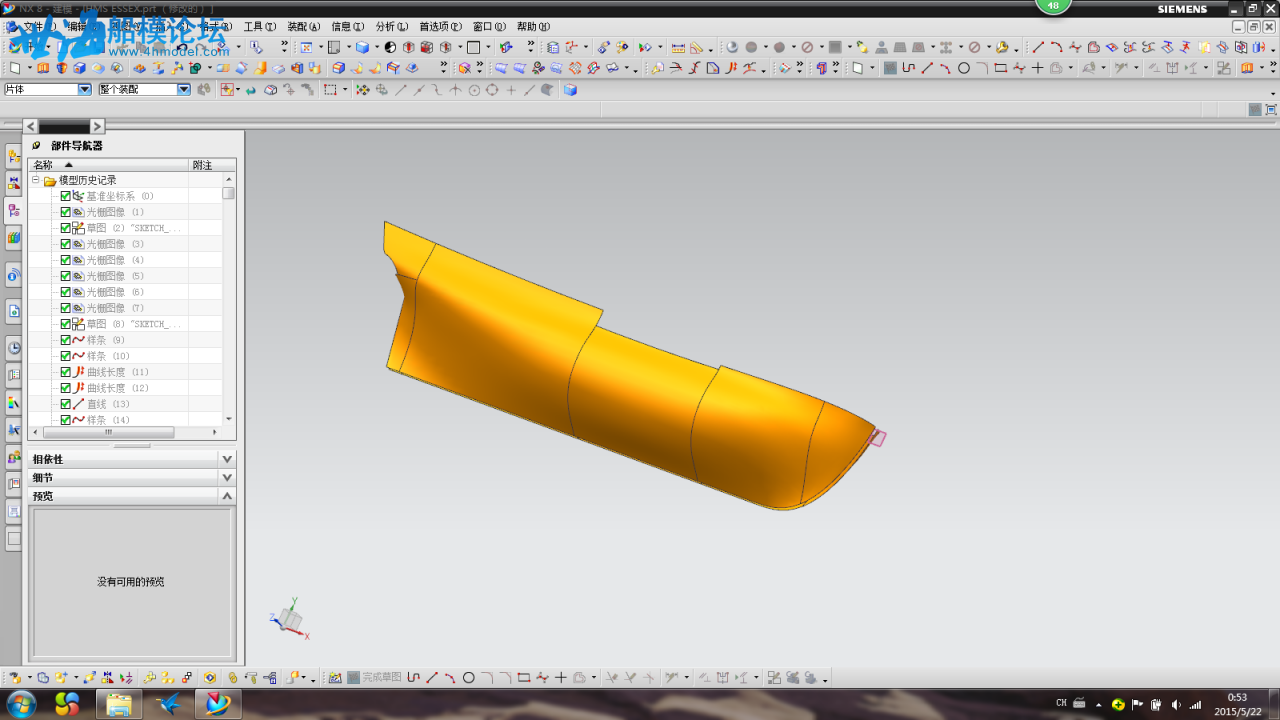The height and width of the screenshot is (720, 1280).
Task: Click the back arrow above the navigator
Action: (31, 126)
